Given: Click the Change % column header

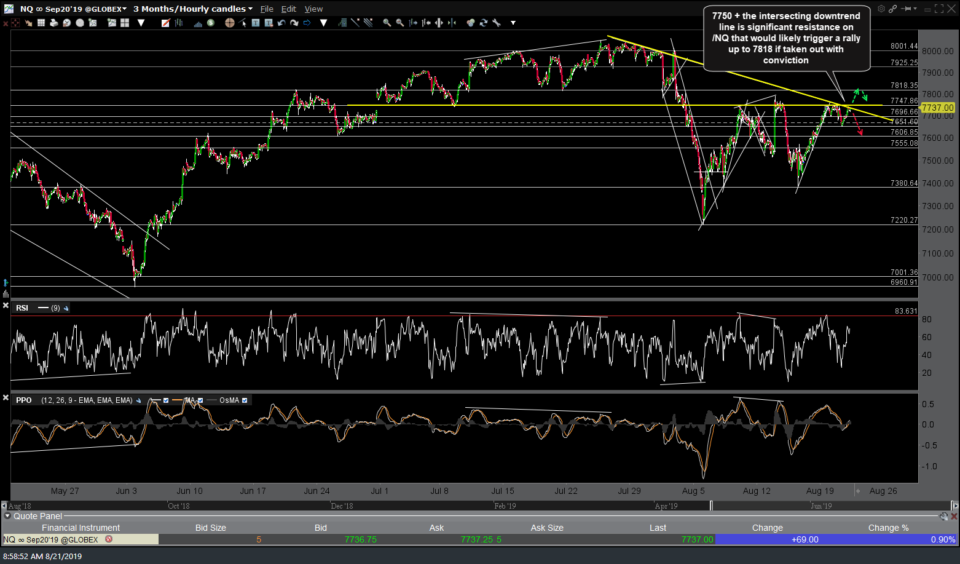Looking at the screenshot, I should [888, 528].
